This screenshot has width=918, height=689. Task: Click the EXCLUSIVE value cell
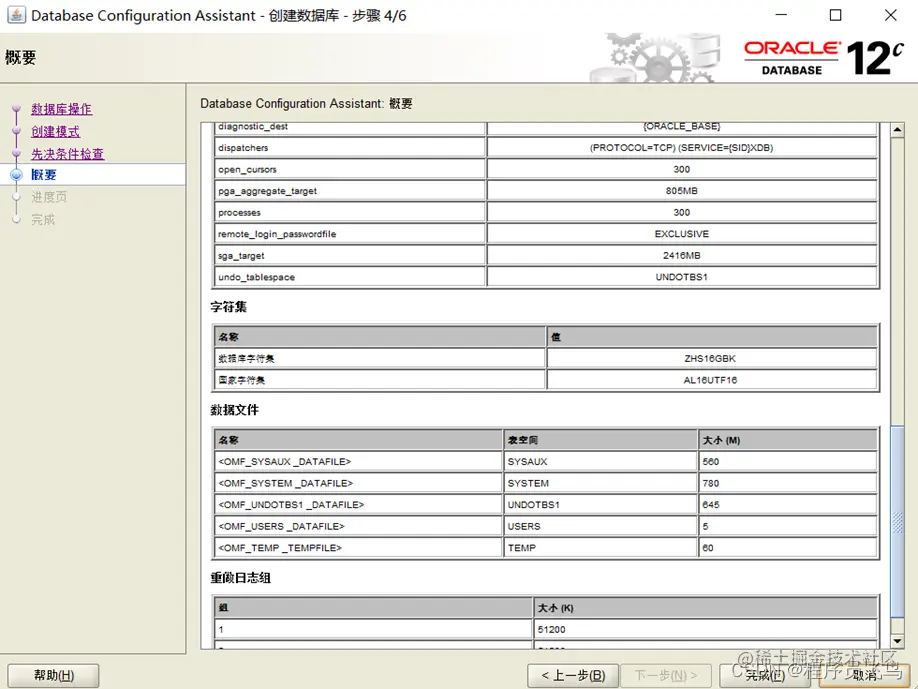[682, 234]
